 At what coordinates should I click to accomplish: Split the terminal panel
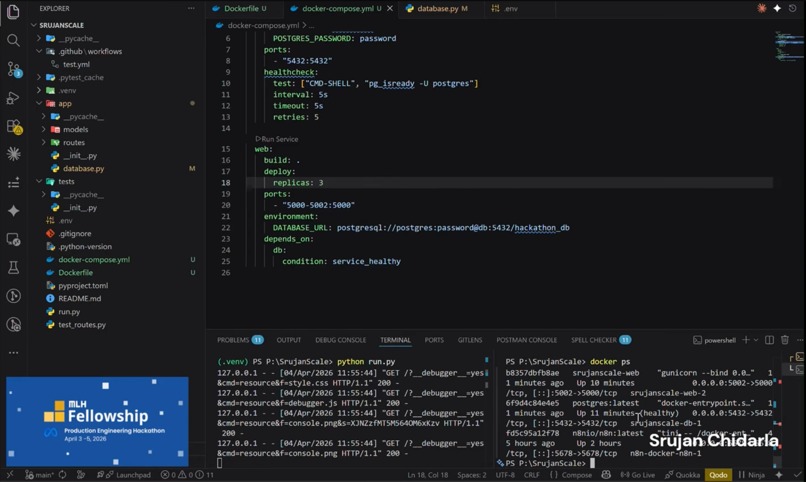pos(770,340)
